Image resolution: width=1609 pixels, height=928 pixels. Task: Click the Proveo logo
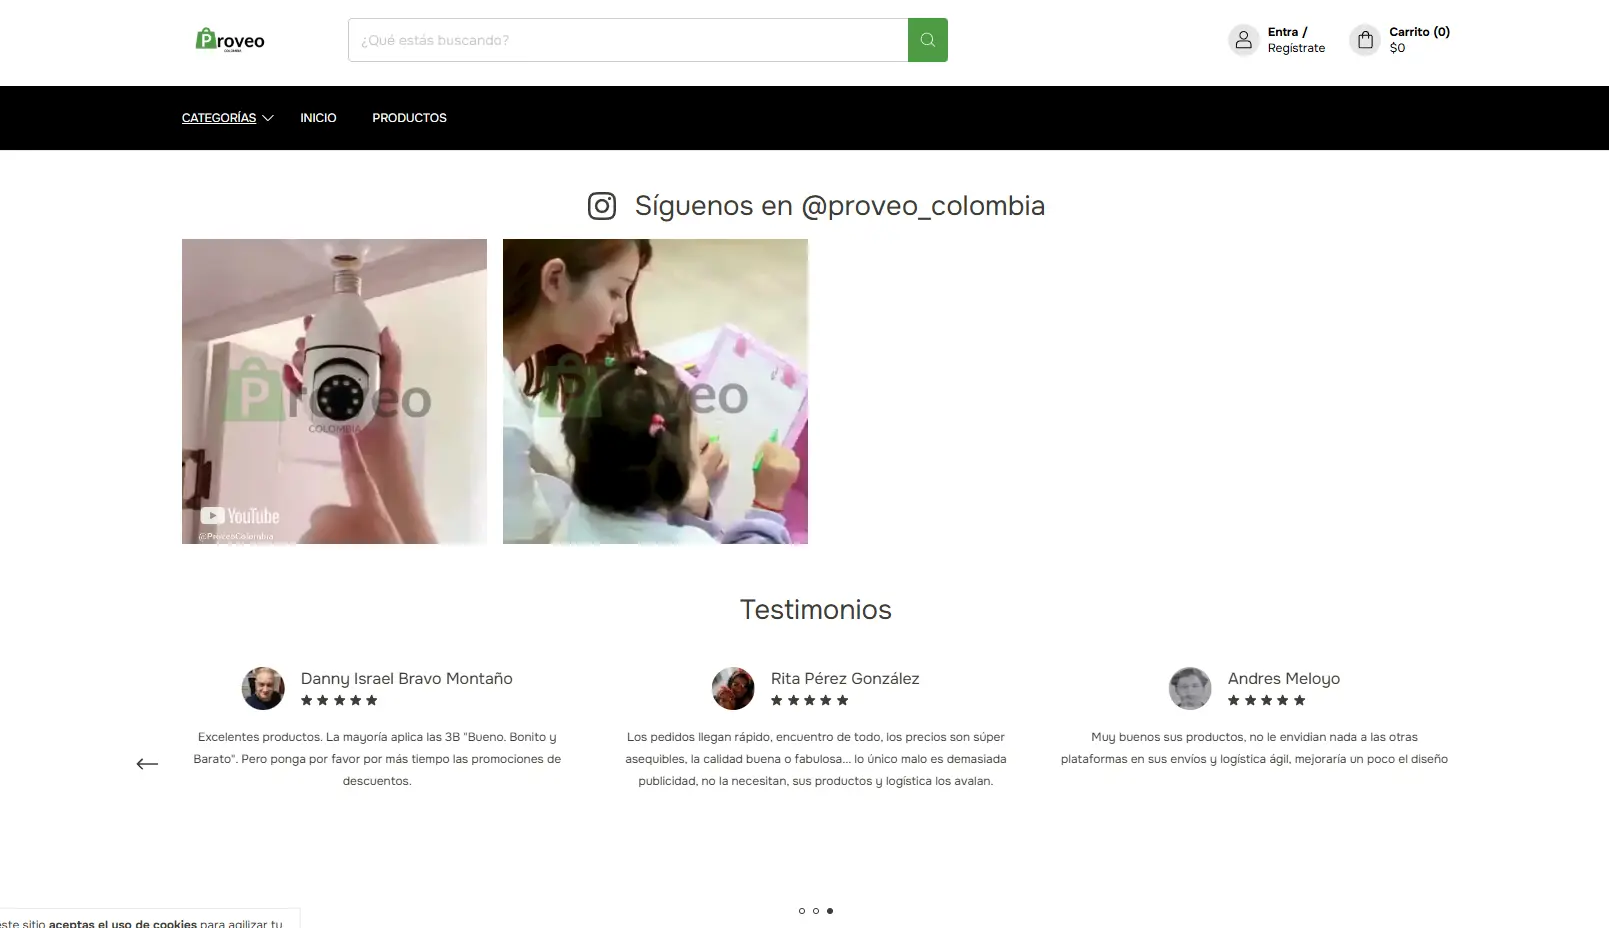click(x=230, y=40)
